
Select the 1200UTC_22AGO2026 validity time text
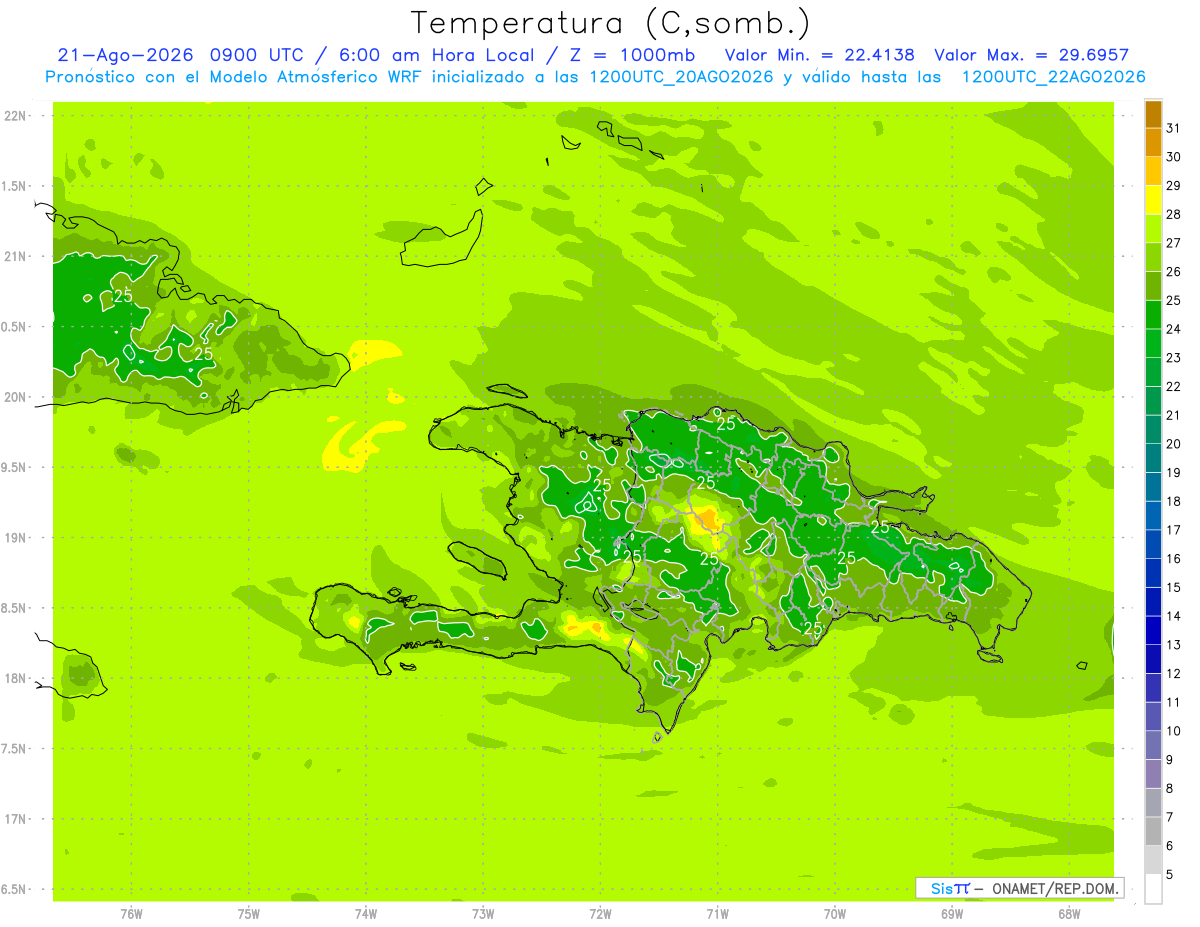(x=1053, y=77)
